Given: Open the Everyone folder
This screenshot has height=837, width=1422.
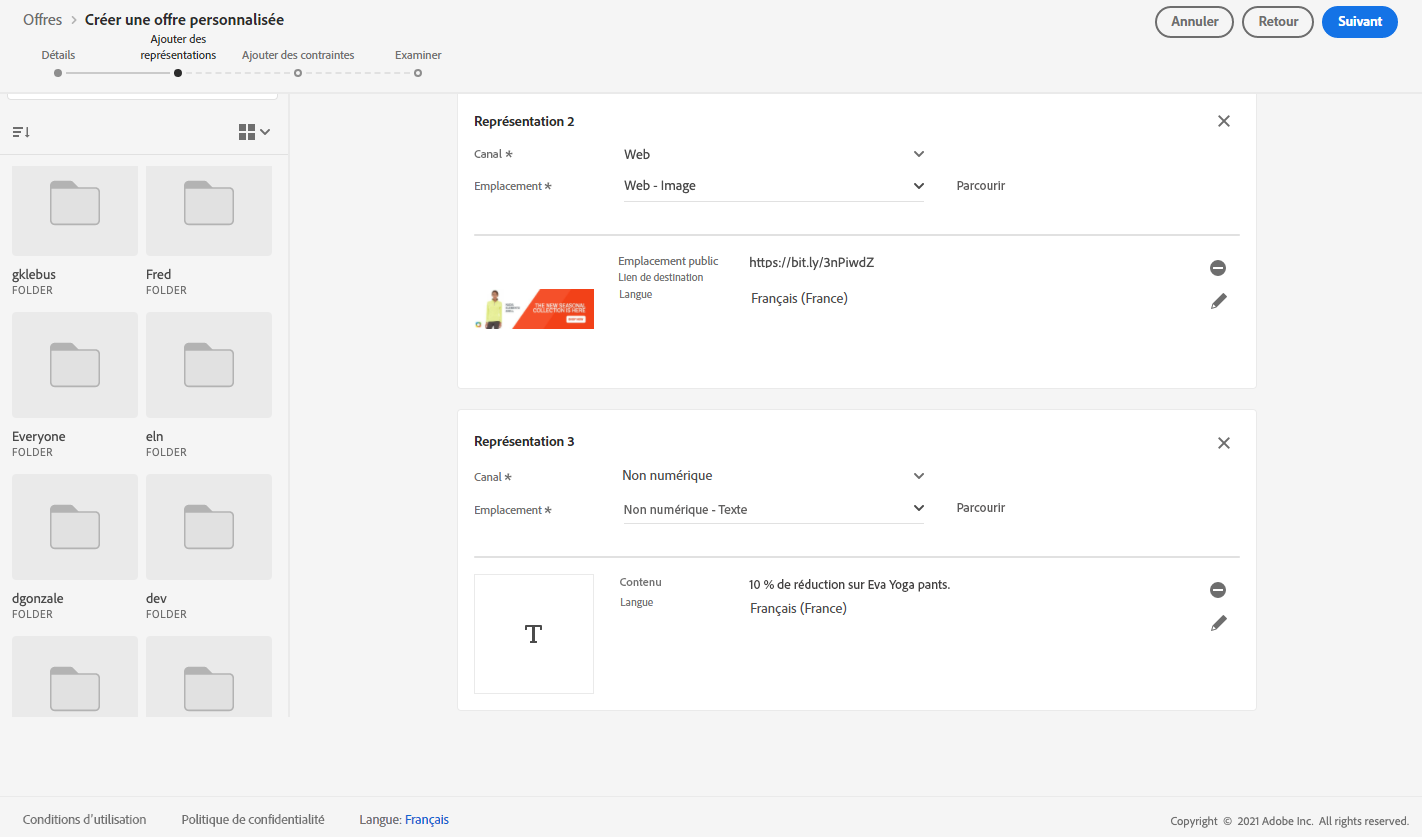Looking at the screenshot, I should (75, 365).
